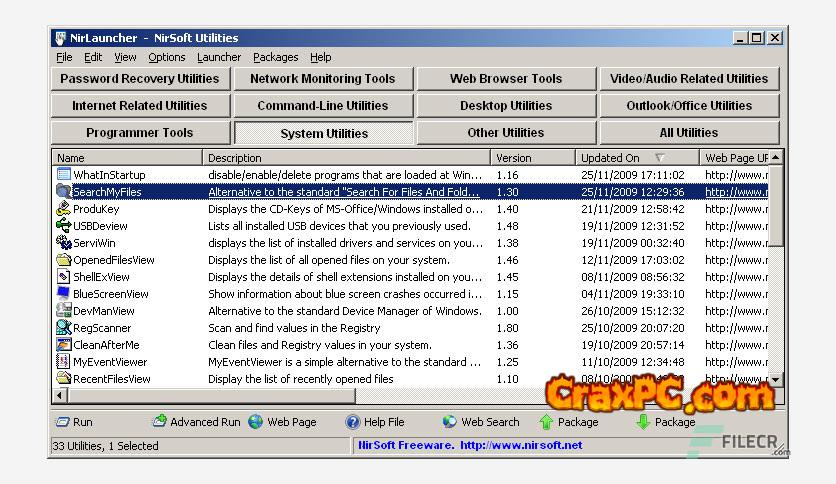The height and width of the screenshot is (484, 836).
Task: Open the Packages menu
Action: tap(275, 58)
